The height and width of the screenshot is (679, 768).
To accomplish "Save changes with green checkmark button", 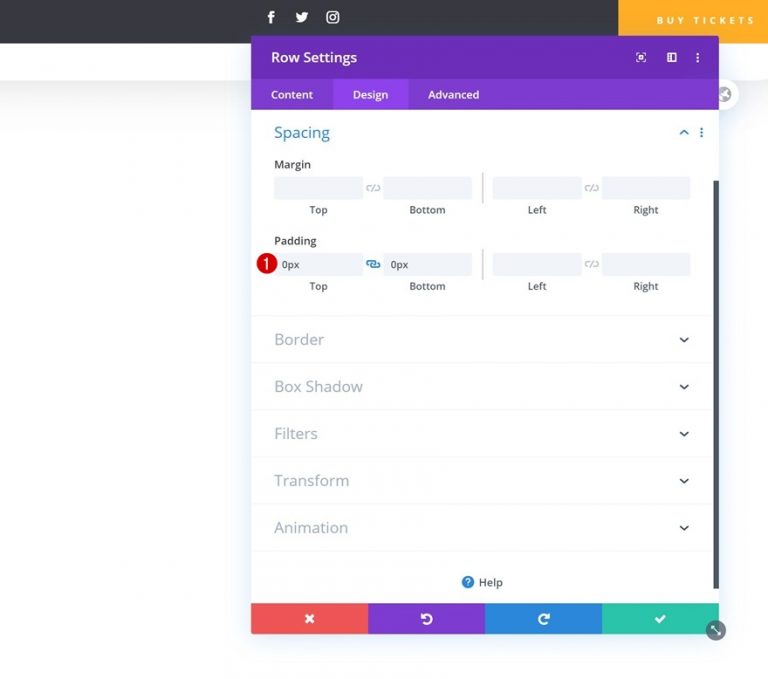I will coord(660,619).
